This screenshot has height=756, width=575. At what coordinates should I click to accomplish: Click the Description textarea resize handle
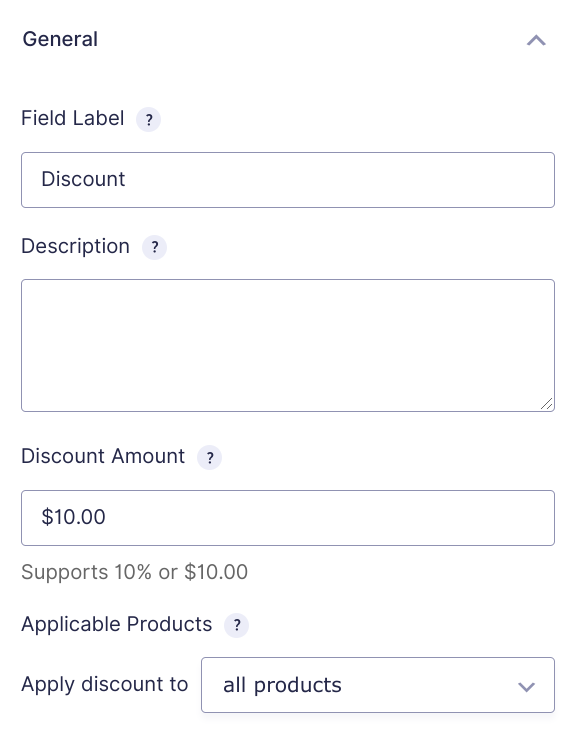[547, 404]
